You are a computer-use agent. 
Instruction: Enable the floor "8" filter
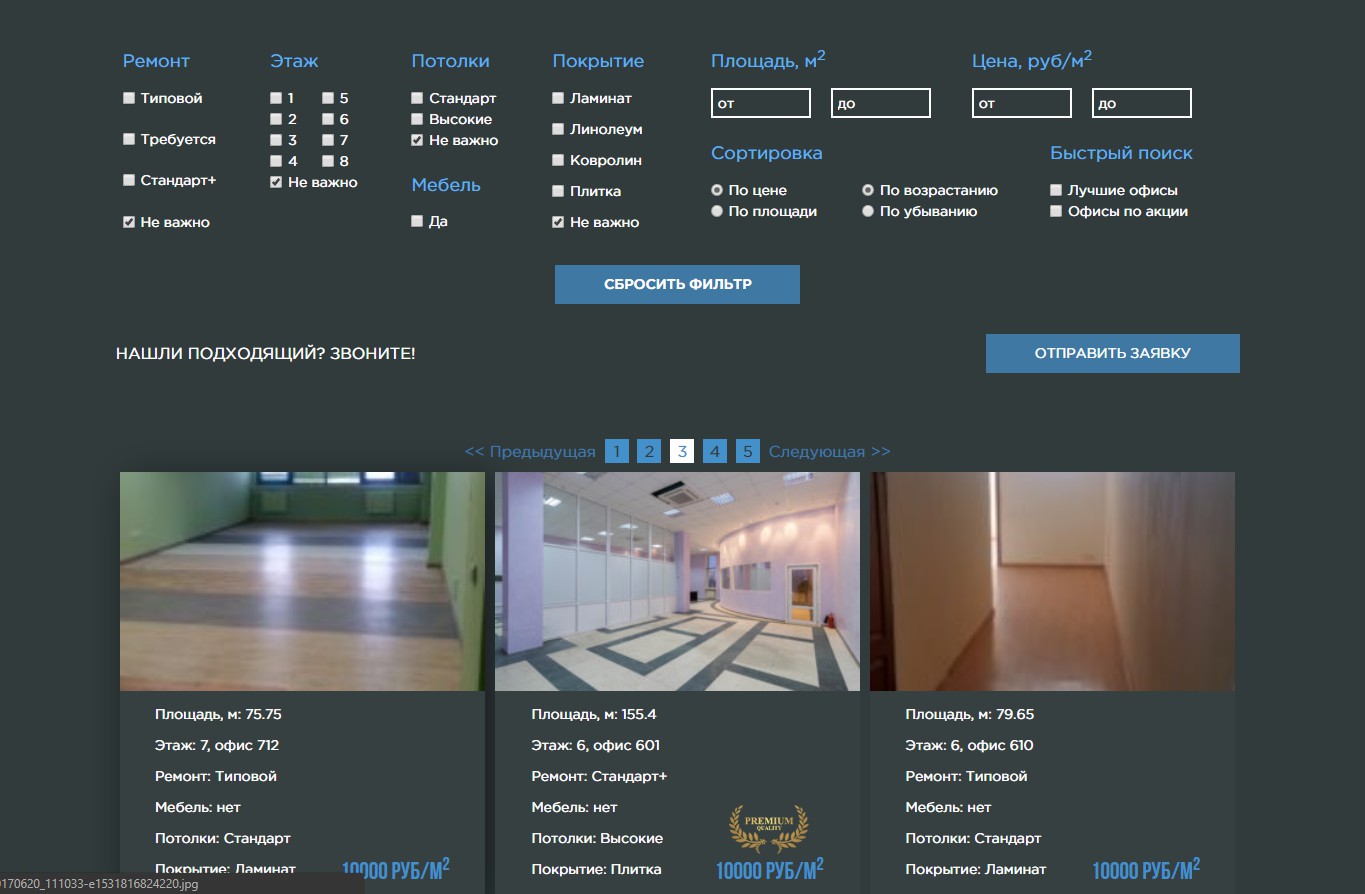point(328,161)
